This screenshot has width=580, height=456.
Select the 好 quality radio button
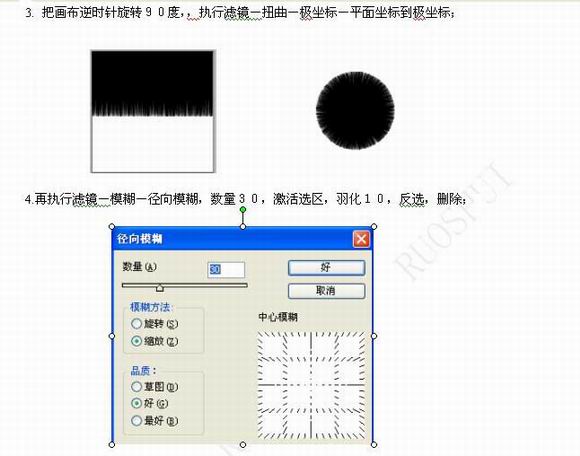coord(136,403)
